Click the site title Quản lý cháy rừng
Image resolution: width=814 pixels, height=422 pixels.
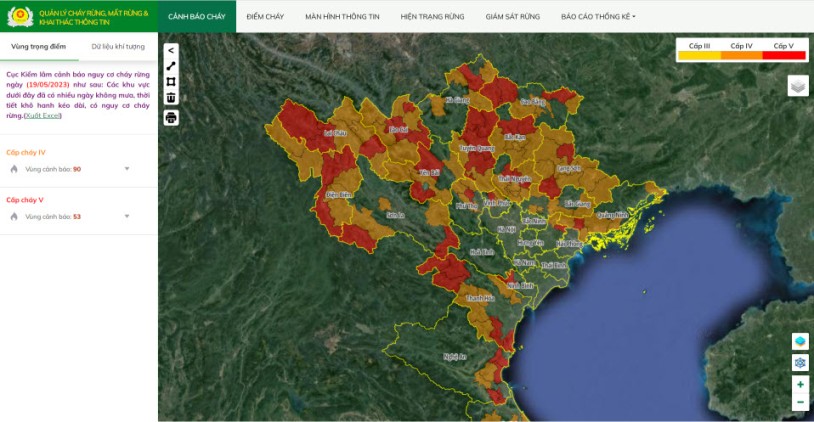pos(94,17)
